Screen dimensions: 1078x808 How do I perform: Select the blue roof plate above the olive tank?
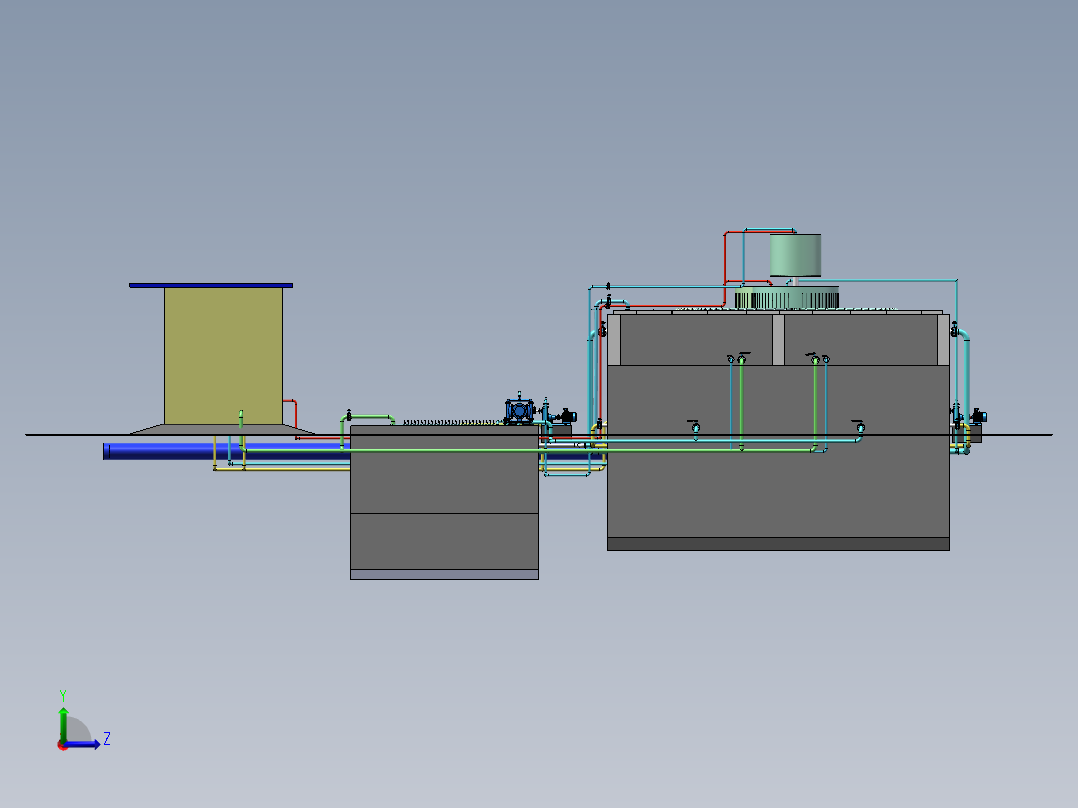click(x=211, y=285)
